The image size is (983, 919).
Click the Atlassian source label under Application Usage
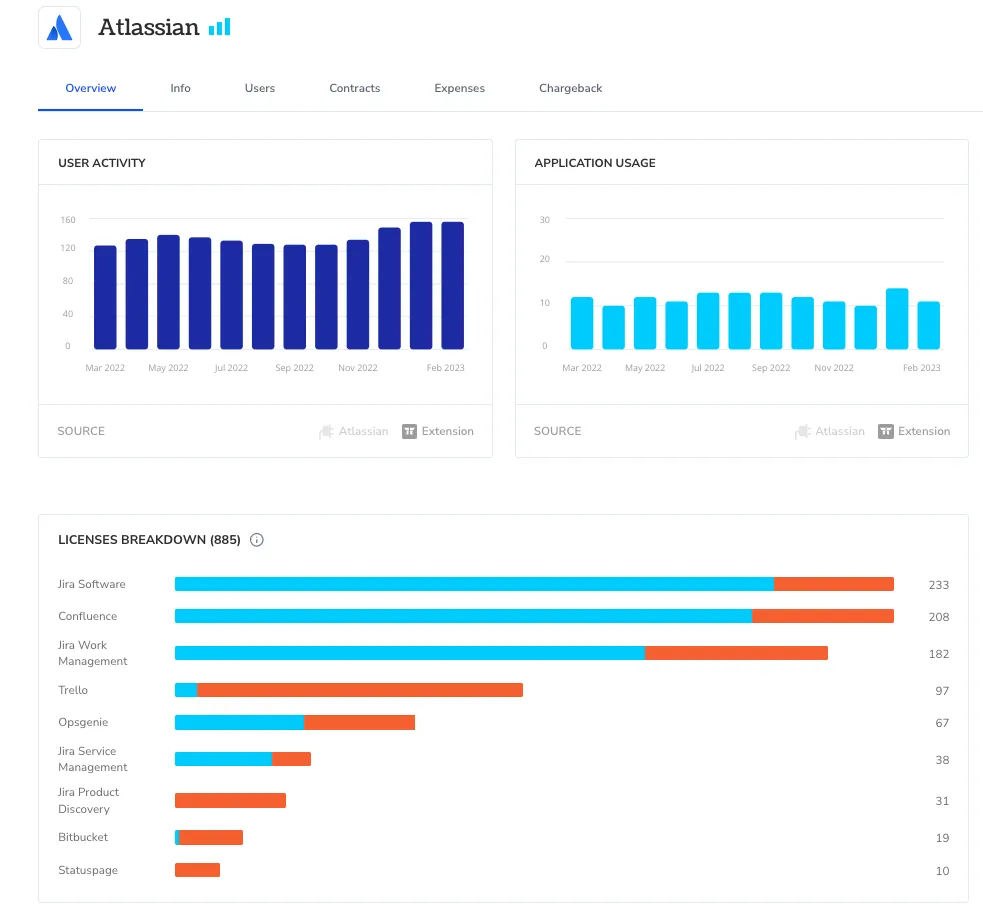pos(840,431)
